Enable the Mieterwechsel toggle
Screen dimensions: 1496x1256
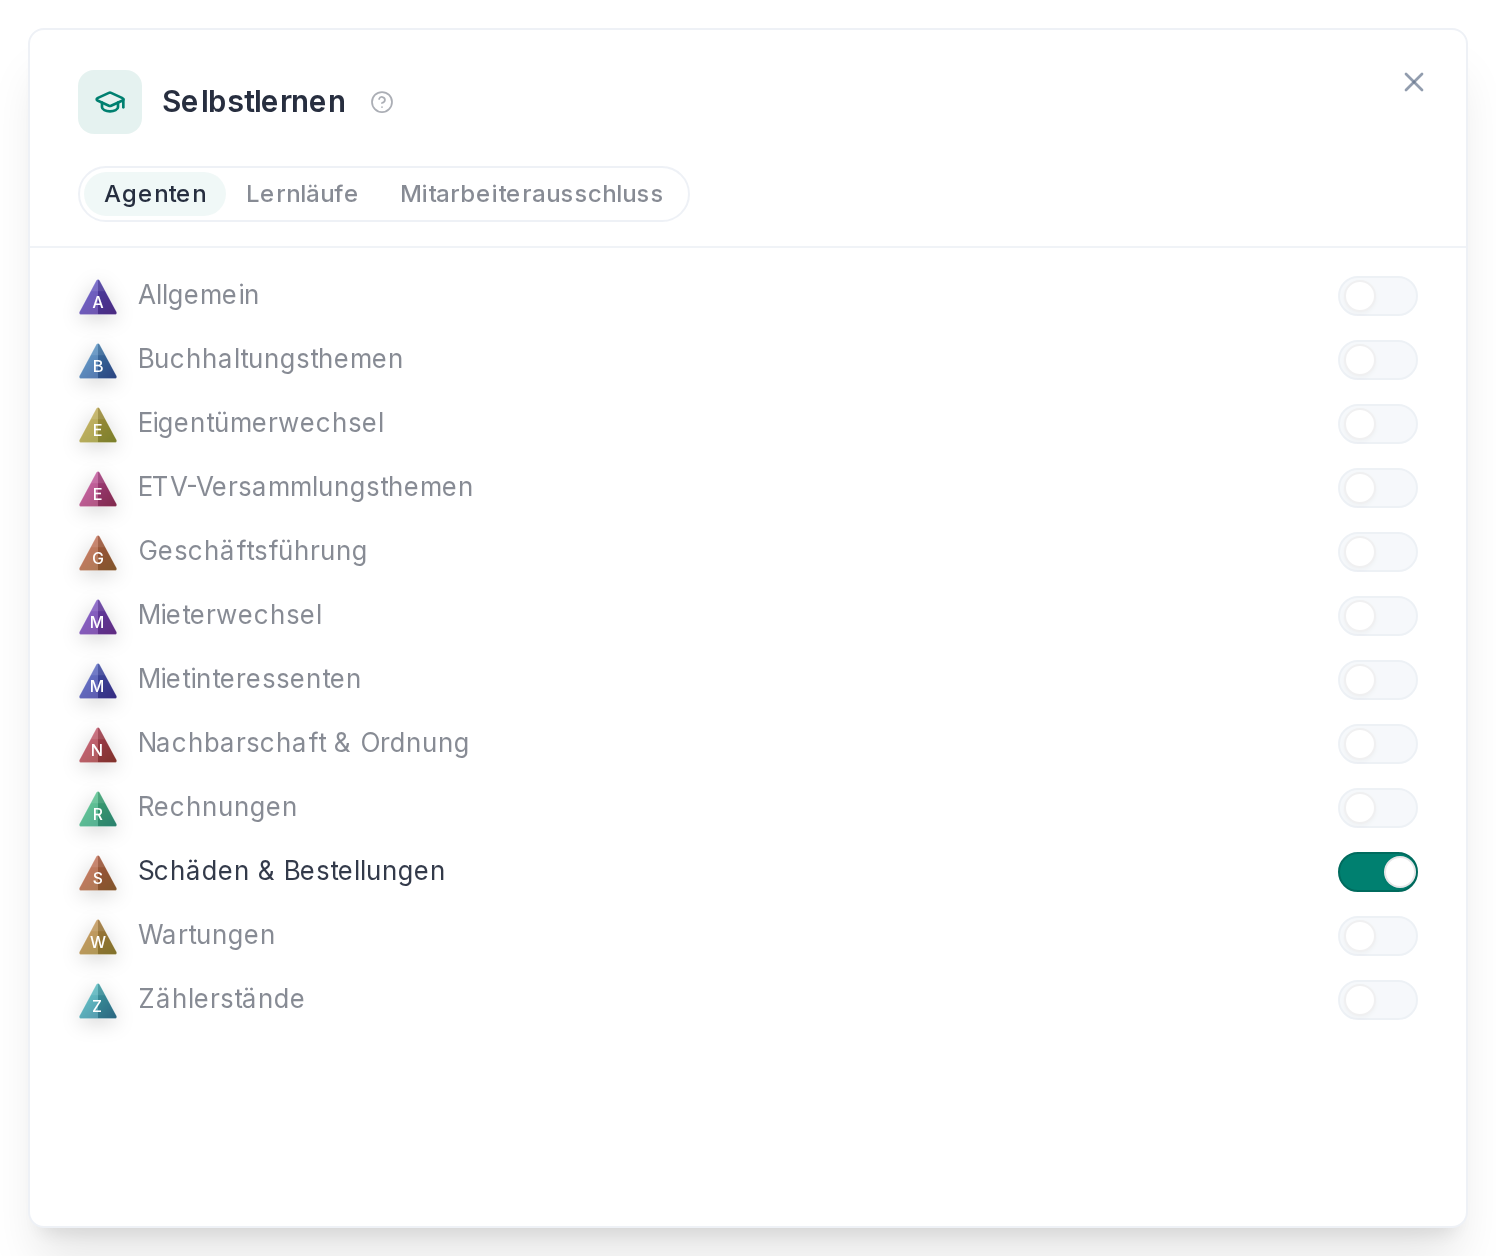[1378, 616]
